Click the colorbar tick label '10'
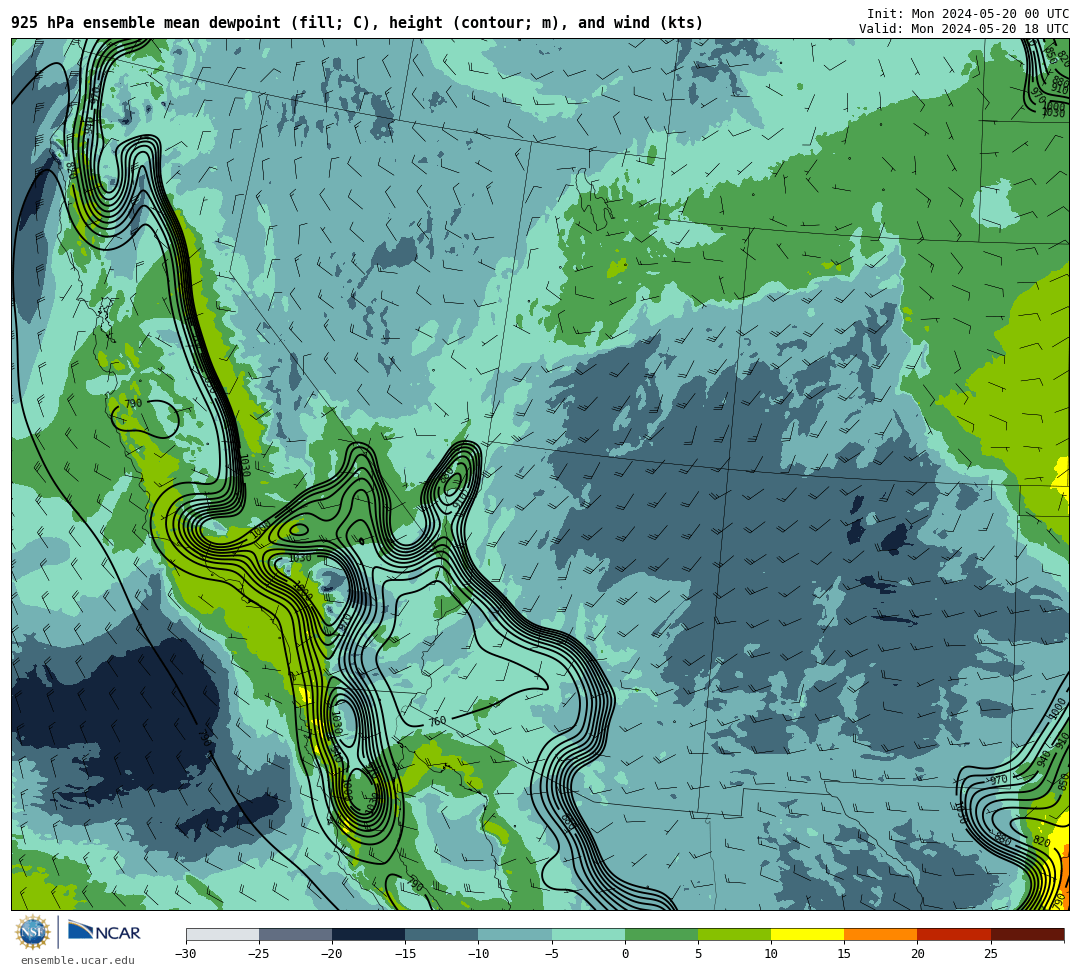The width and height of the screenshot is (1080, 973). click(771, 954)
